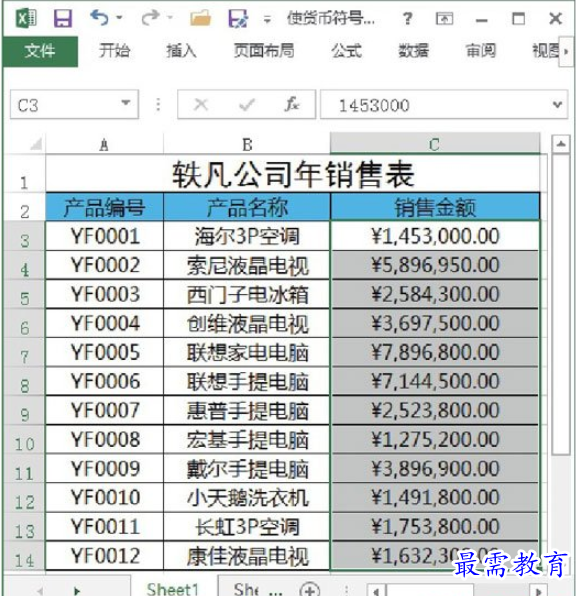Select the 销售金额 header cell
This screenshot has height=596, width=576.
click(x=435, y=207)
